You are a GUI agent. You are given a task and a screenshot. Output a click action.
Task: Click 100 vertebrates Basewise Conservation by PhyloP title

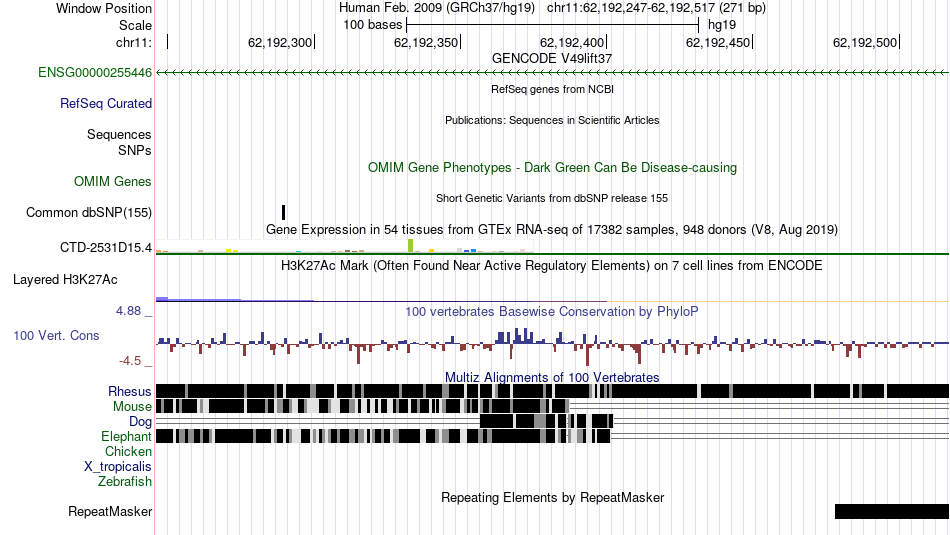pos(552,311)
